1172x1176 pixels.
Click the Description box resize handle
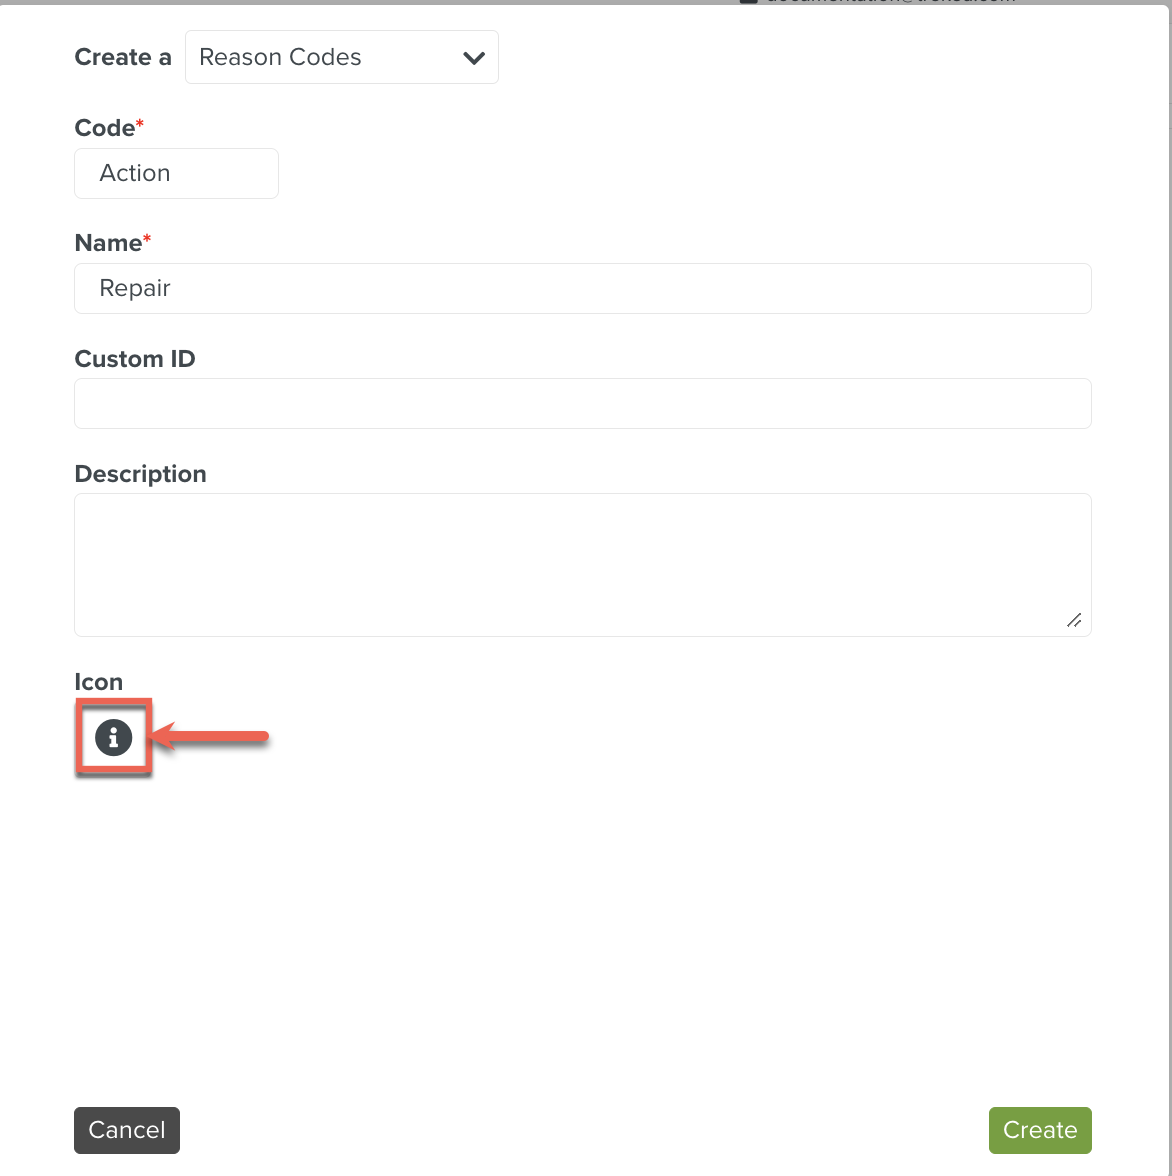pyautogui.click(x=1074, y=621)
